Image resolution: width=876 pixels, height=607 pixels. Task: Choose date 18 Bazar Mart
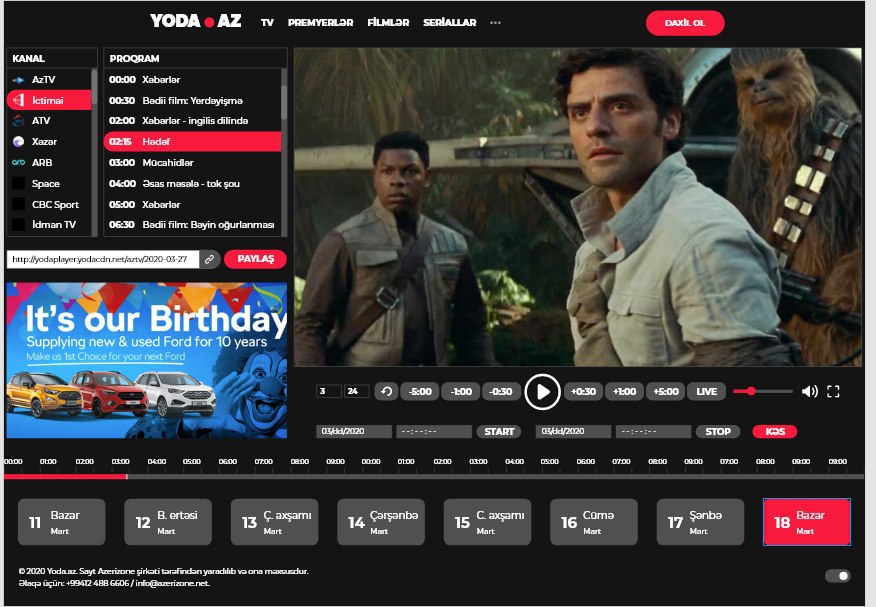tap(807, 522)
